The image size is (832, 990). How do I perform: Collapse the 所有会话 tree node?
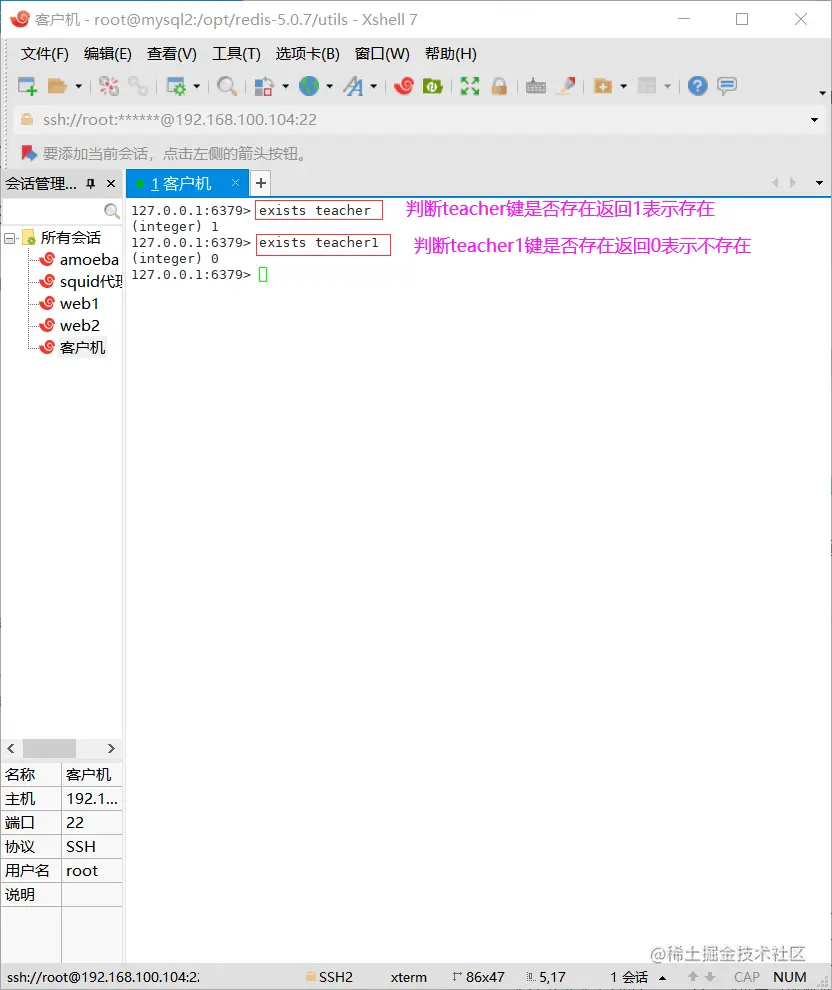[9, 238]
